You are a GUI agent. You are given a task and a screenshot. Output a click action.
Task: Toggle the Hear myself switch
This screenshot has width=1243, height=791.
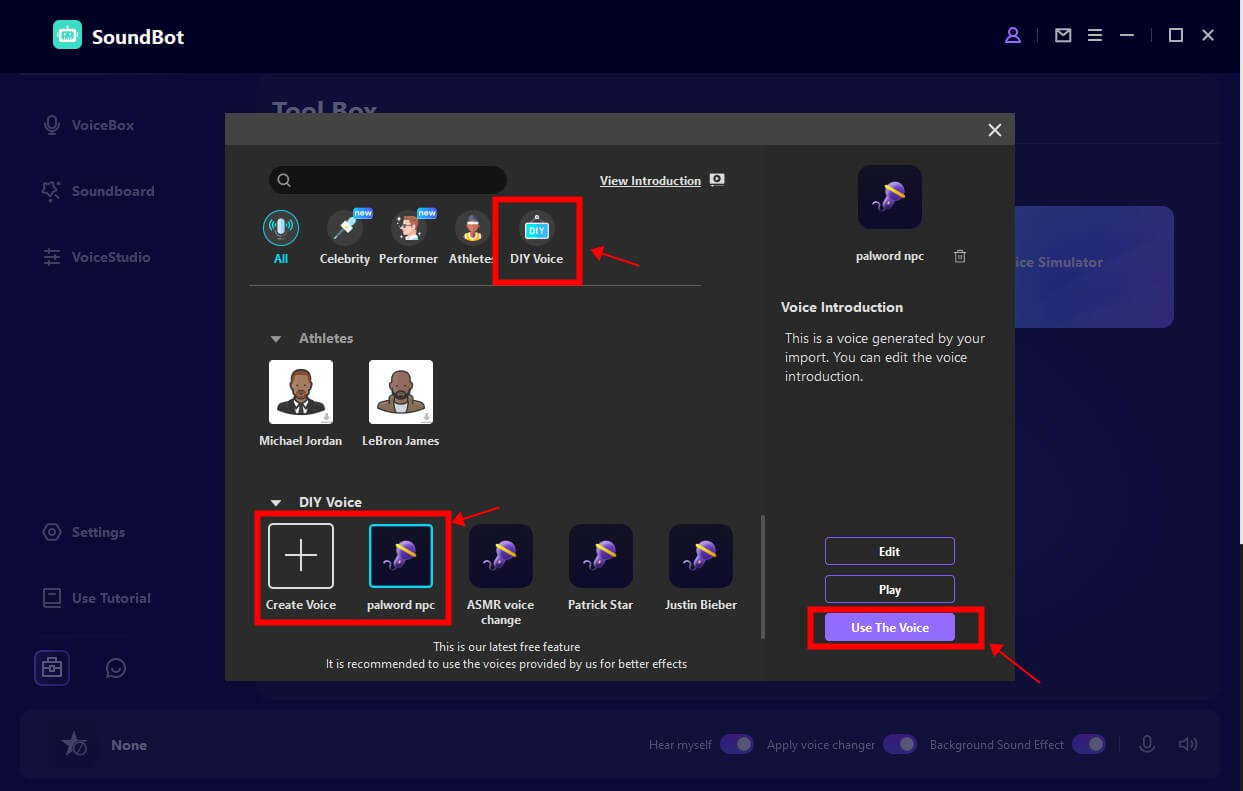point(737,744)
